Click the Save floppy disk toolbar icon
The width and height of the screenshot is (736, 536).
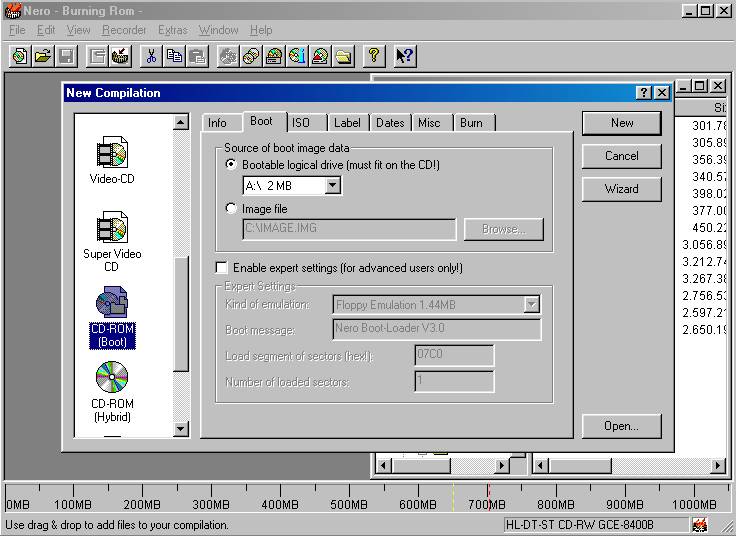[x=66, y=56]
